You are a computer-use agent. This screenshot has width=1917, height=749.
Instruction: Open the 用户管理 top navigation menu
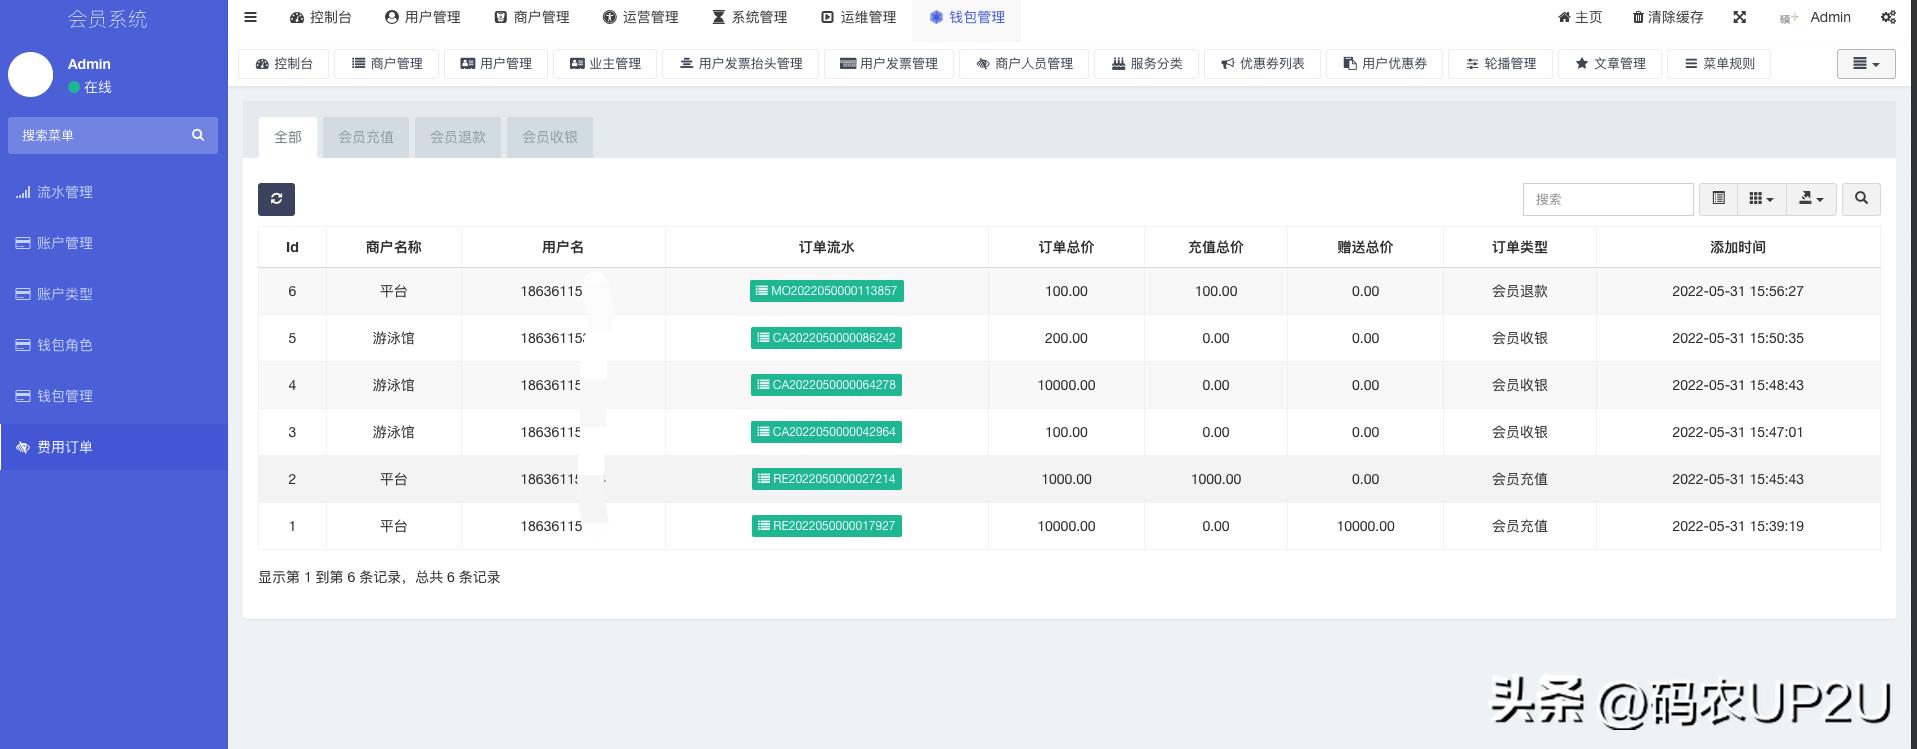pos(423,17)
